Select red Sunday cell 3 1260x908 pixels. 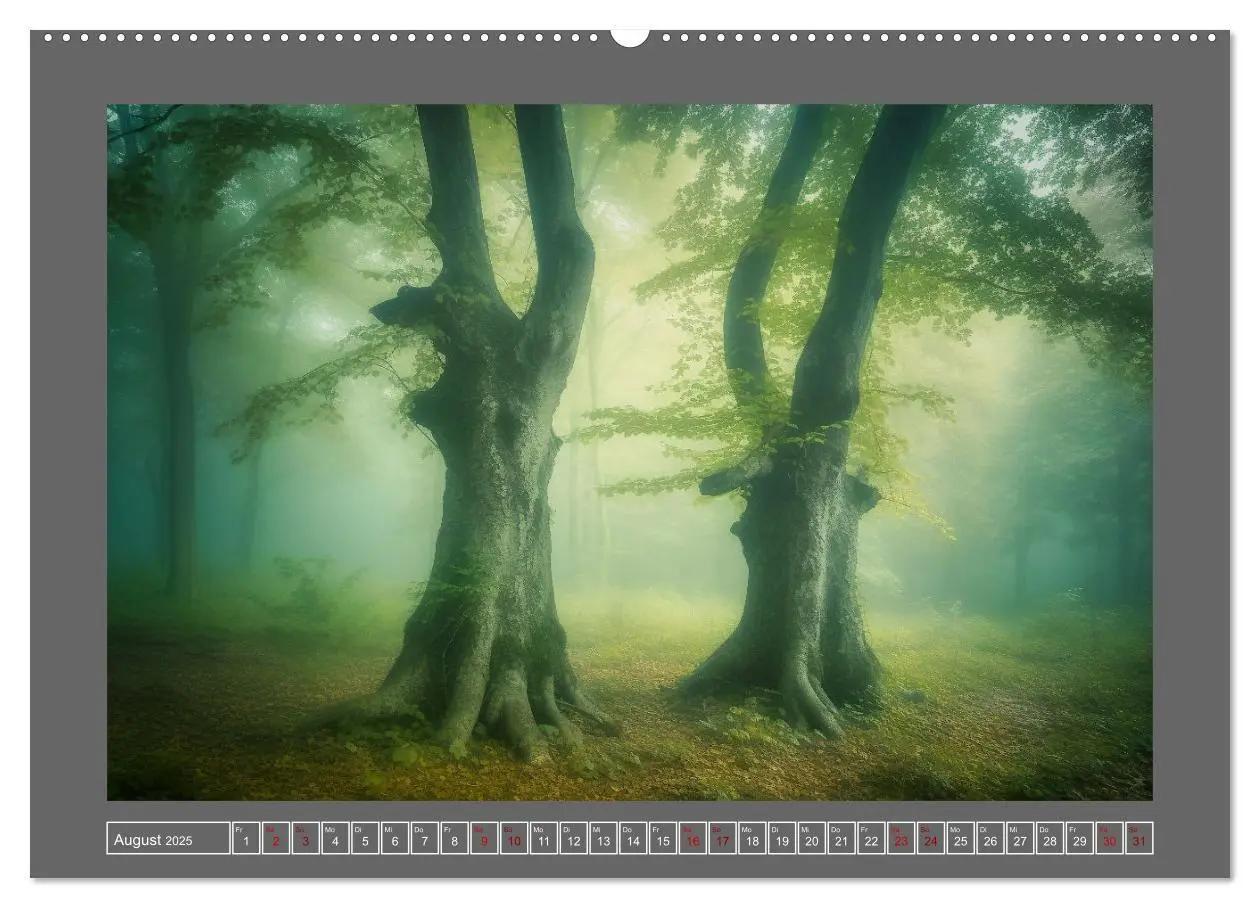[x=306, y=839]
